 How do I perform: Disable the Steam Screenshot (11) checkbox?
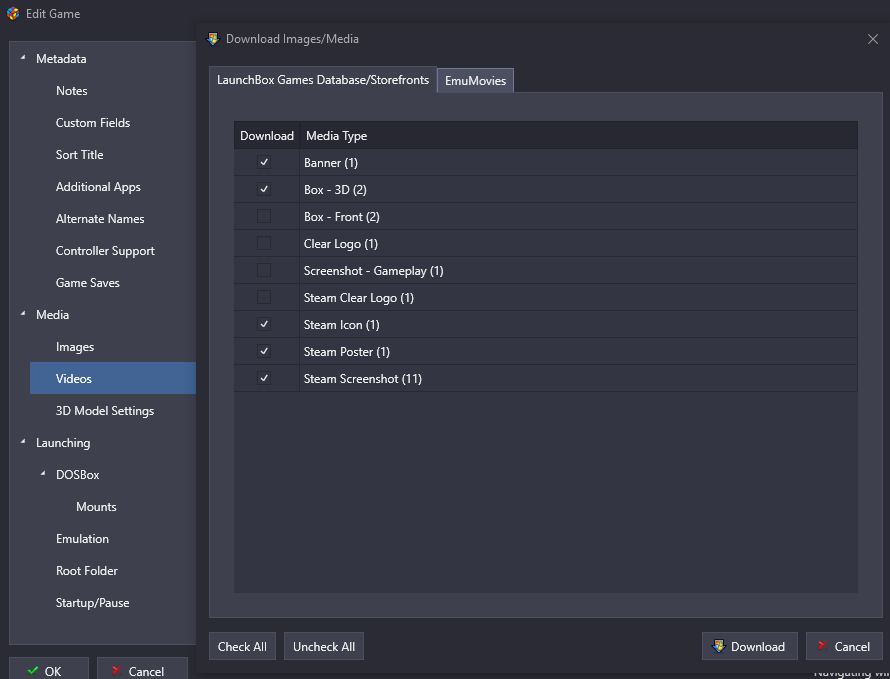pos(264,379)
